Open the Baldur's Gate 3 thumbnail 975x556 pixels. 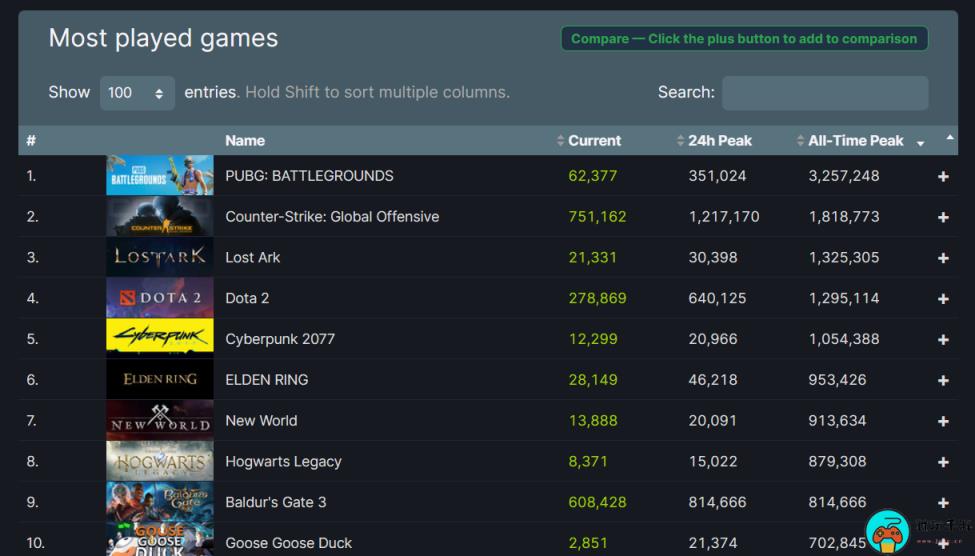pos(160,502)
